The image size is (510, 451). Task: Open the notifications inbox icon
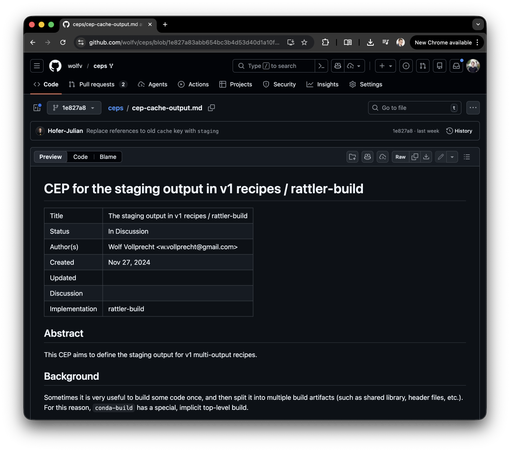point(456,66)
